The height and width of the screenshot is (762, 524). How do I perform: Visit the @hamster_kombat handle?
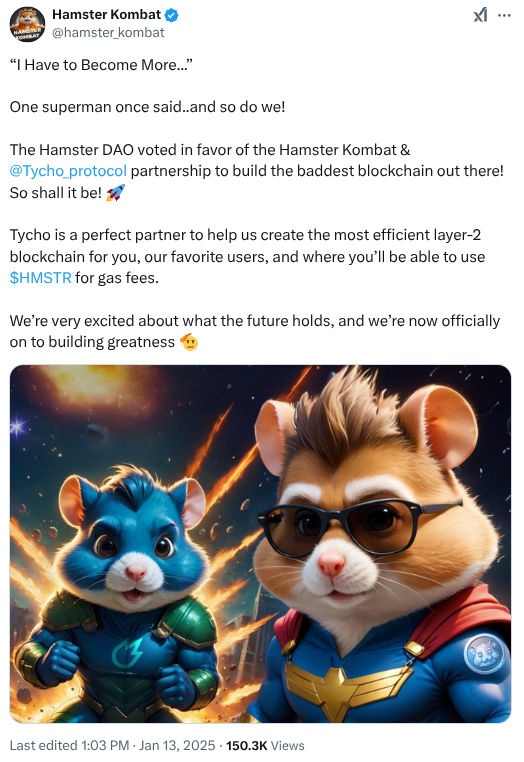(108, 33)
